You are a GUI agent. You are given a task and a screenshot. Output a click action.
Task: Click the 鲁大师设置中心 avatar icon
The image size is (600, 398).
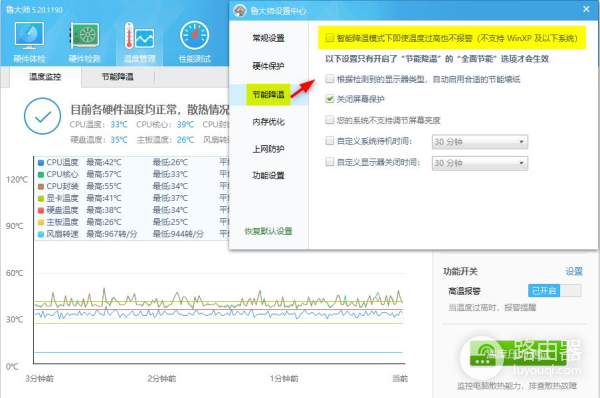click(240, 10)
